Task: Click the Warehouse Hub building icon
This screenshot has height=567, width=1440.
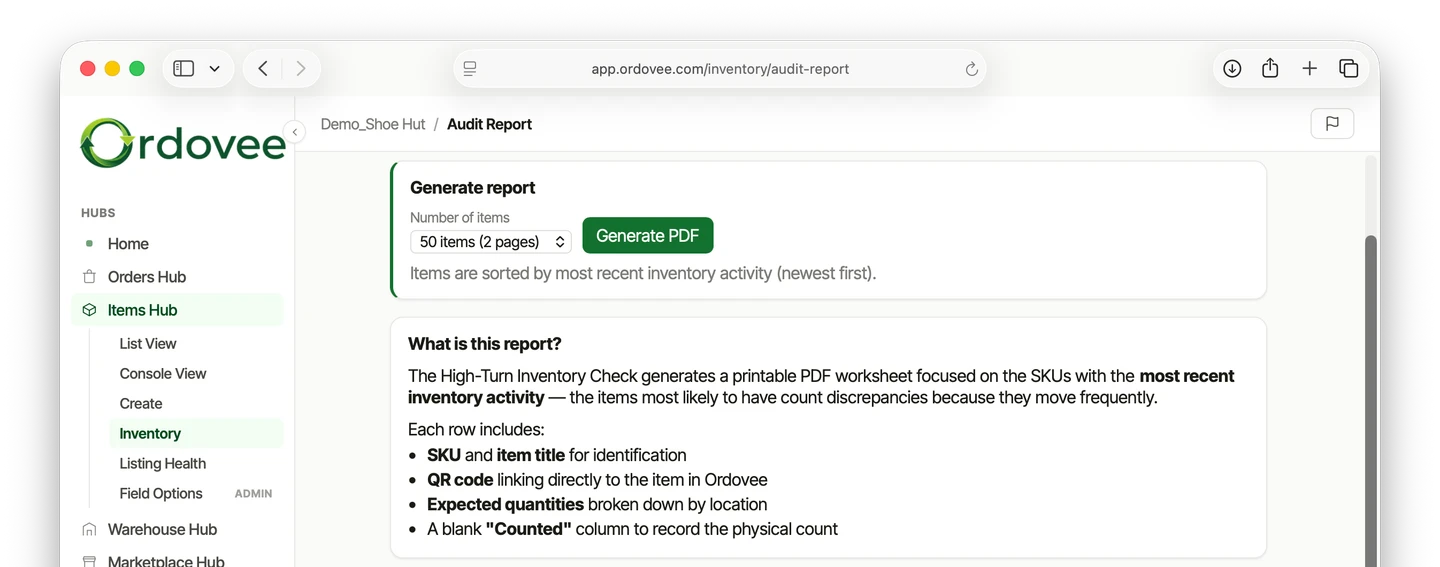Action: (89, 530)
